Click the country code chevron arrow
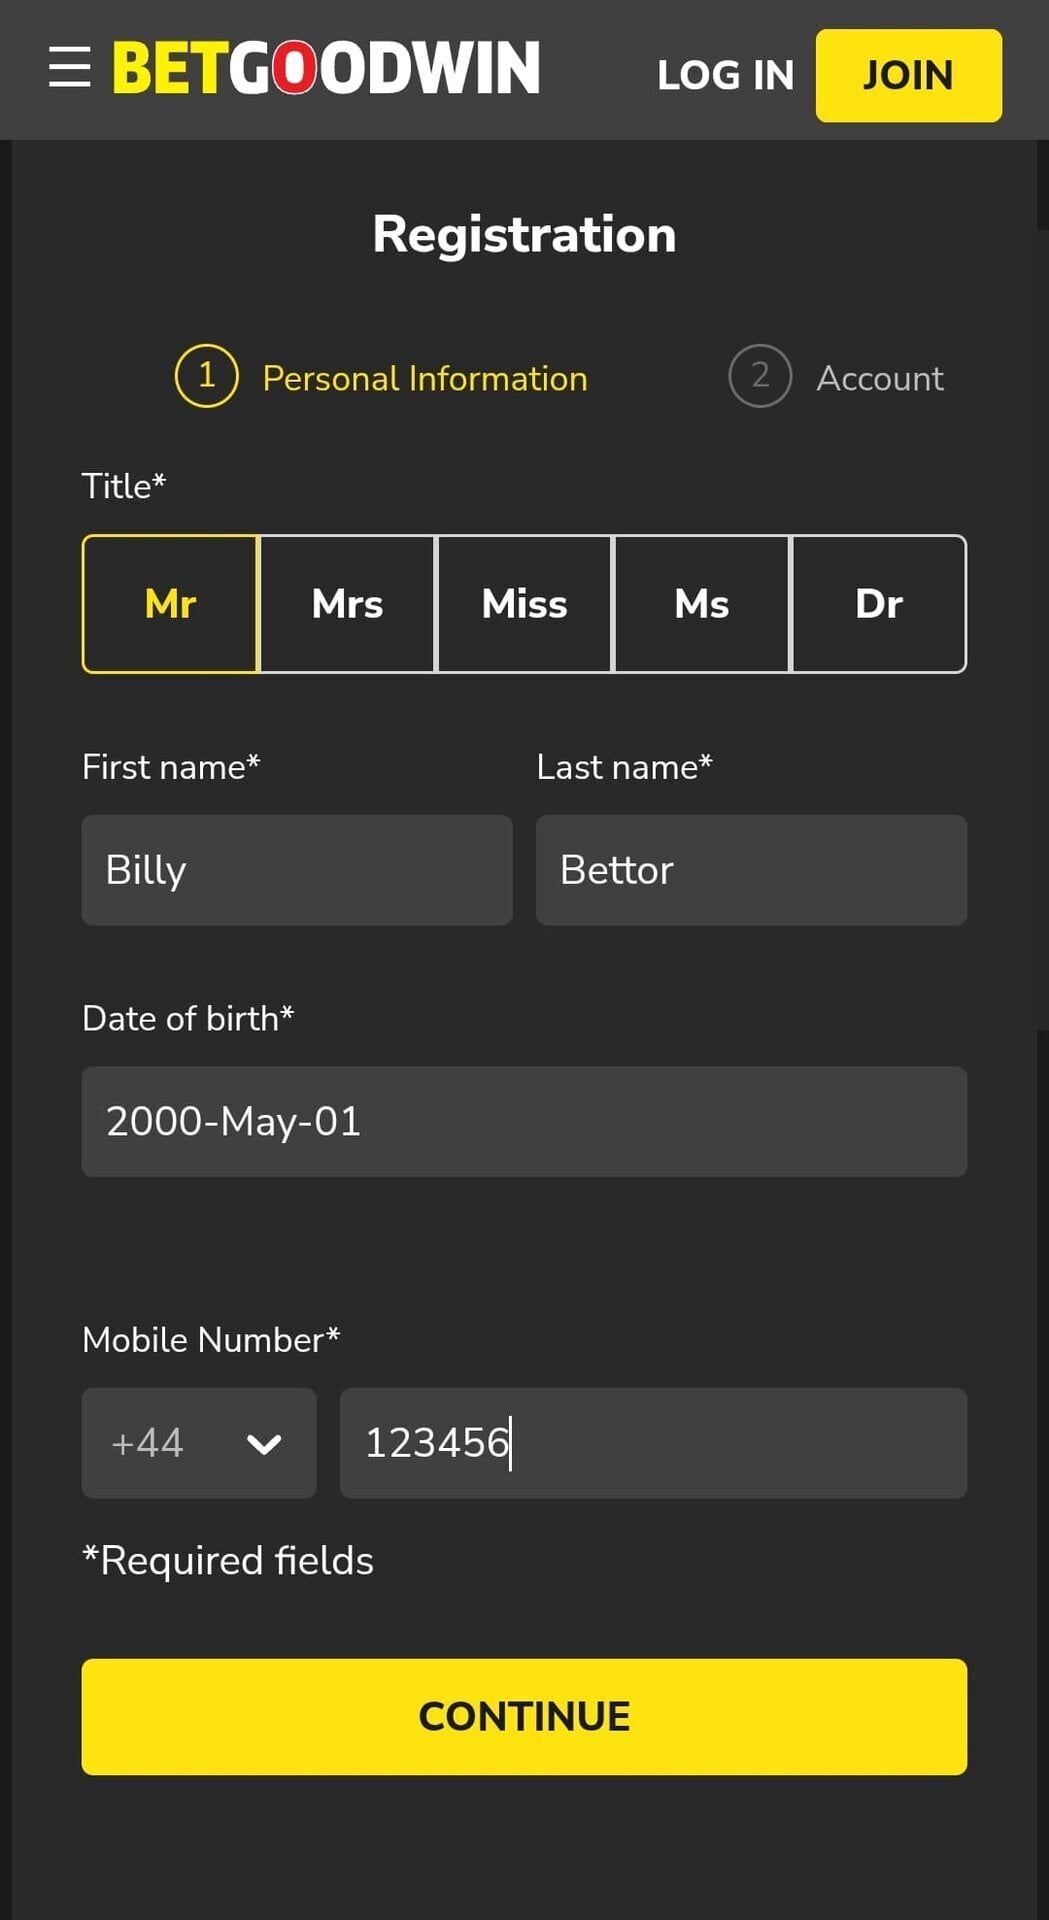The width and height of the screenshot is (1049, 1920). pos(264,1444)
